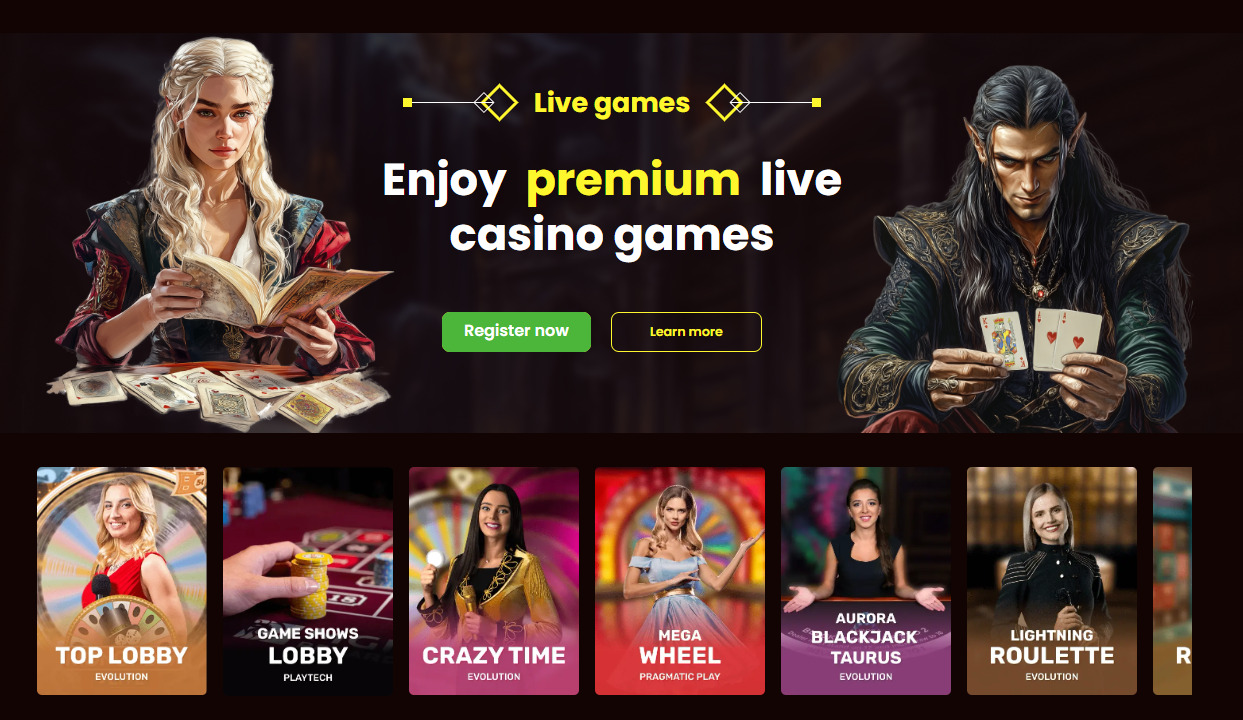Open the Top Lobby Evolution game card
Screen dimensions: 1243x720
coord(122,581)
